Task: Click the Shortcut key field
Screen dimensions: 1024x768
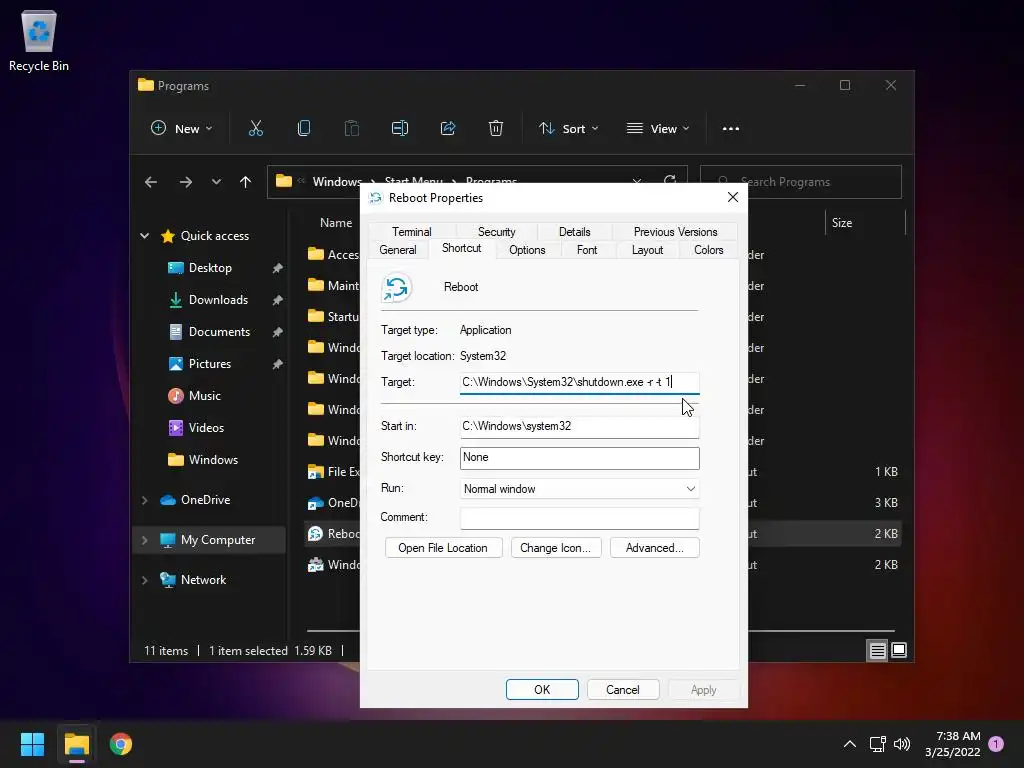Action: coord(579,458)
